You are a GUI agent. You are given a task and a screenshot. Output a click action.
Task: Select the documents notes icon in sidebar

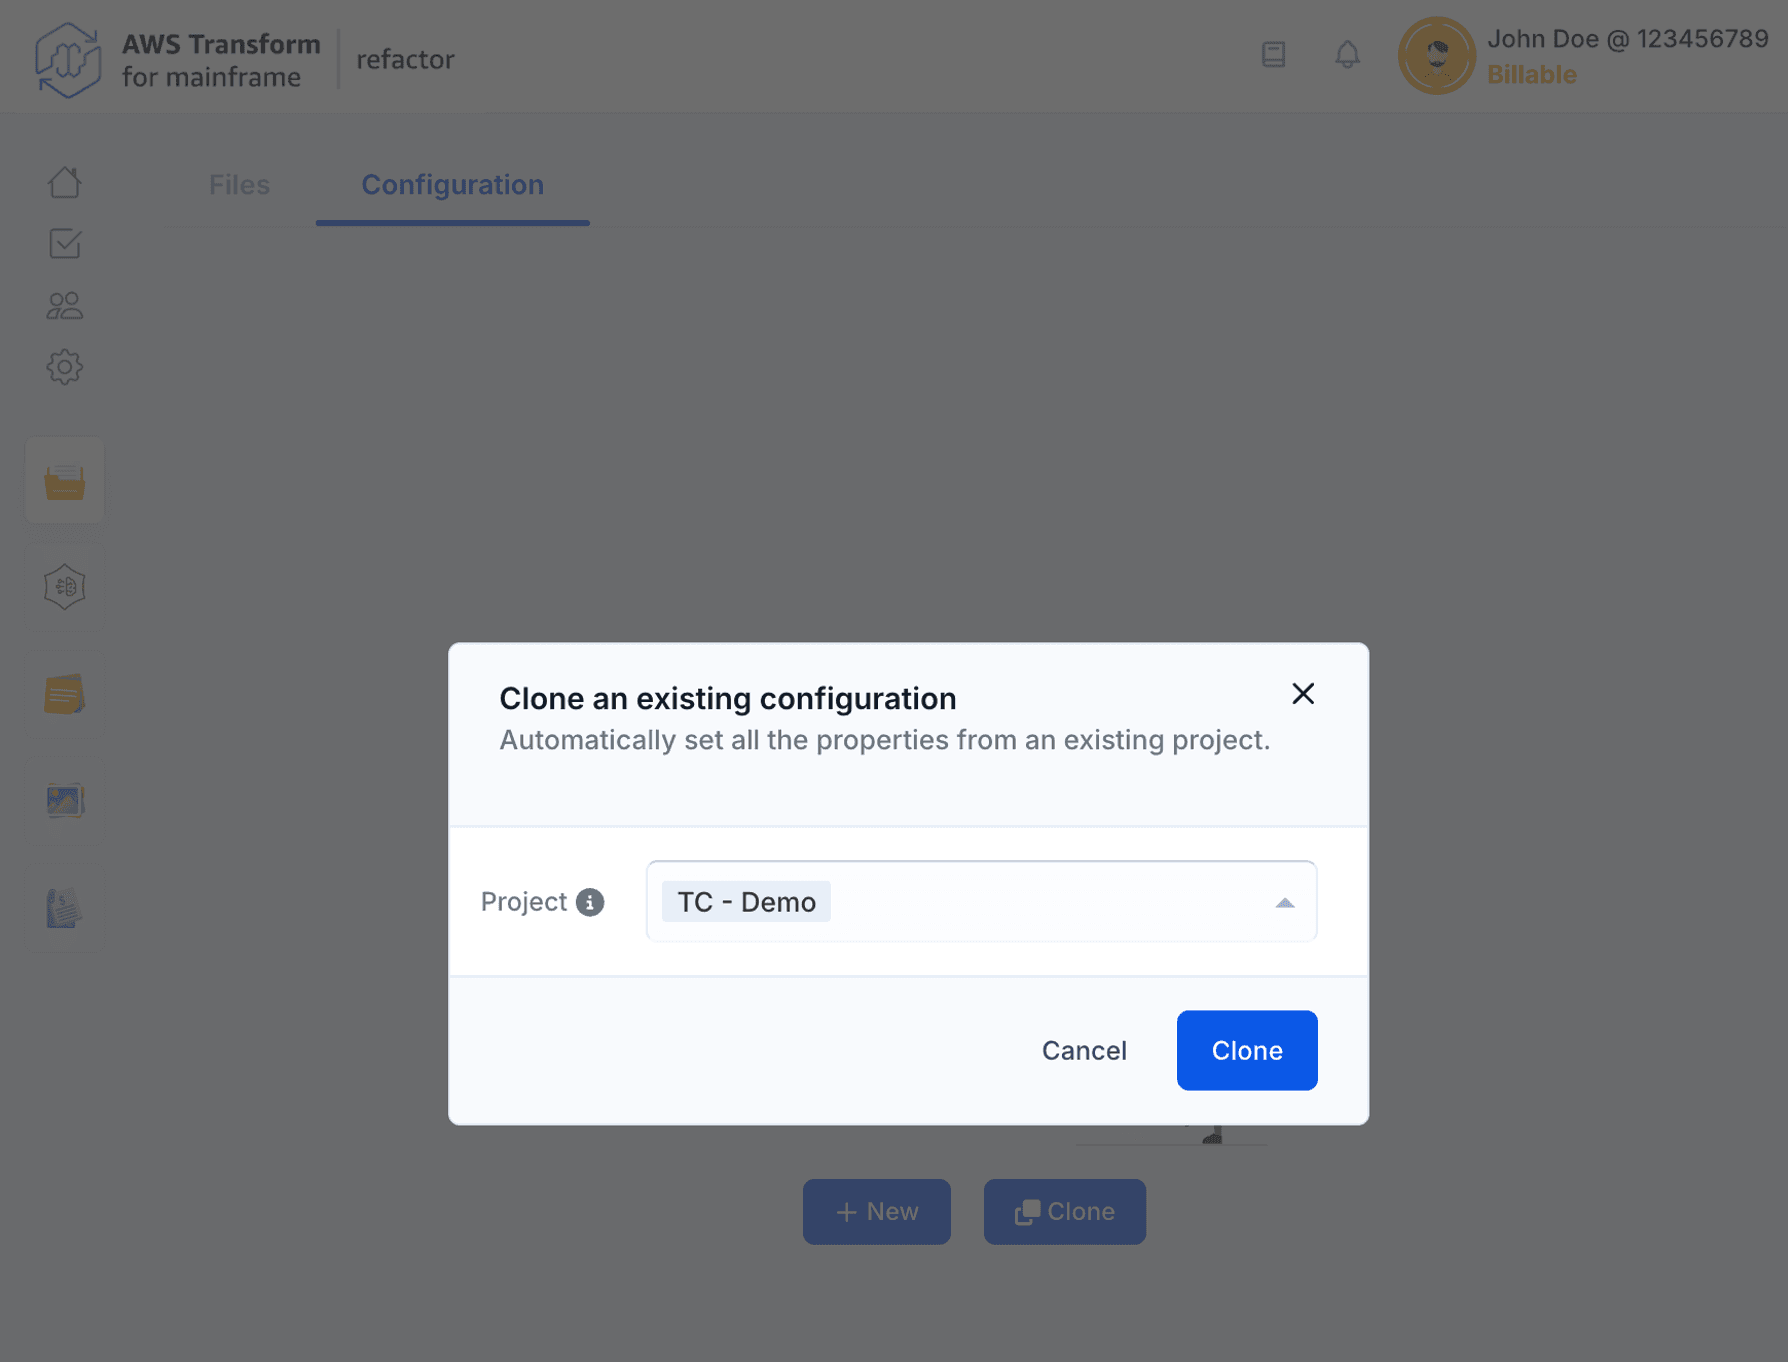pyautogui.click(x=64, y=694)
